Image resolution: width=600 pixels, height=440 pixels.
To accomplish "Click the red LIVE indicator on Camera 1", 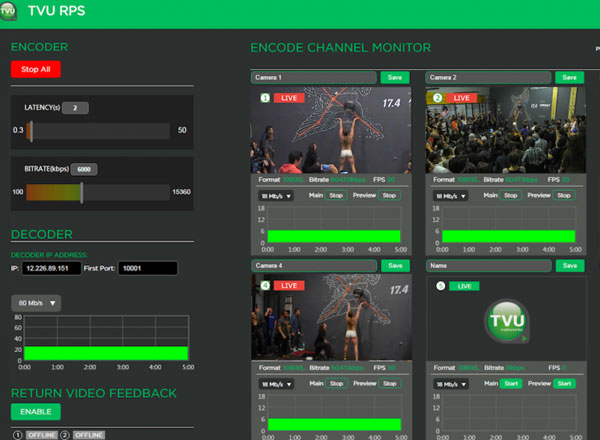I will (289, 98).
